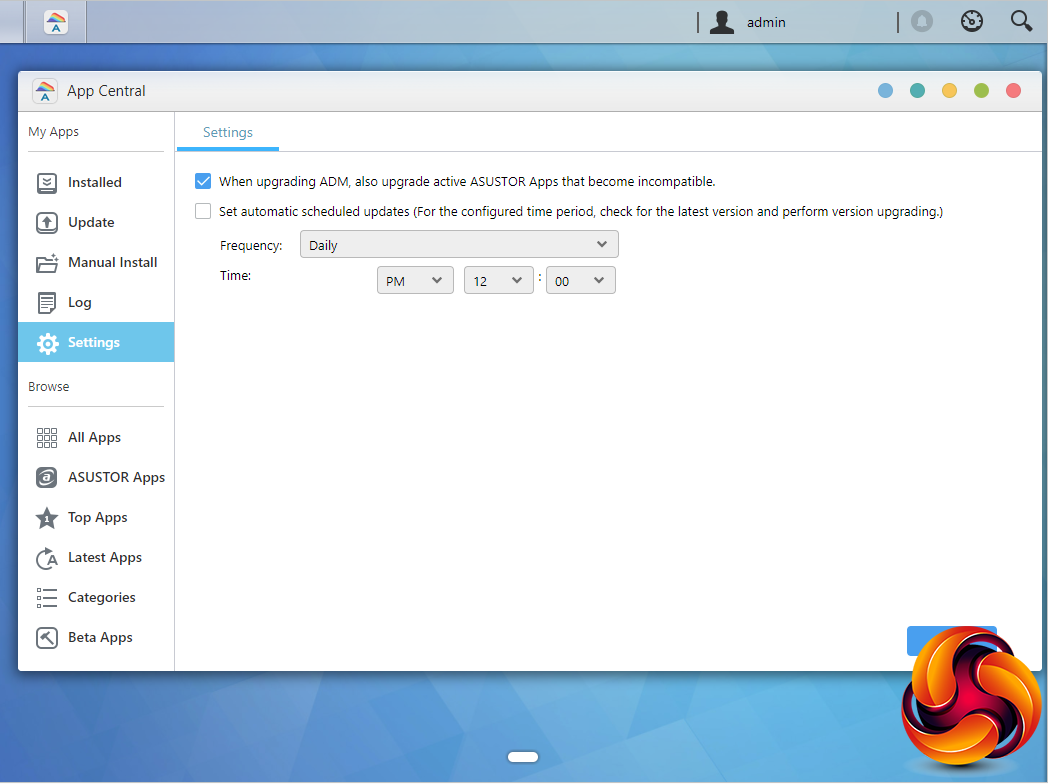This screenshot has height=784, width=1048.
Task: Open the hour 12 dropdown
Action: (x=499, y=281)
